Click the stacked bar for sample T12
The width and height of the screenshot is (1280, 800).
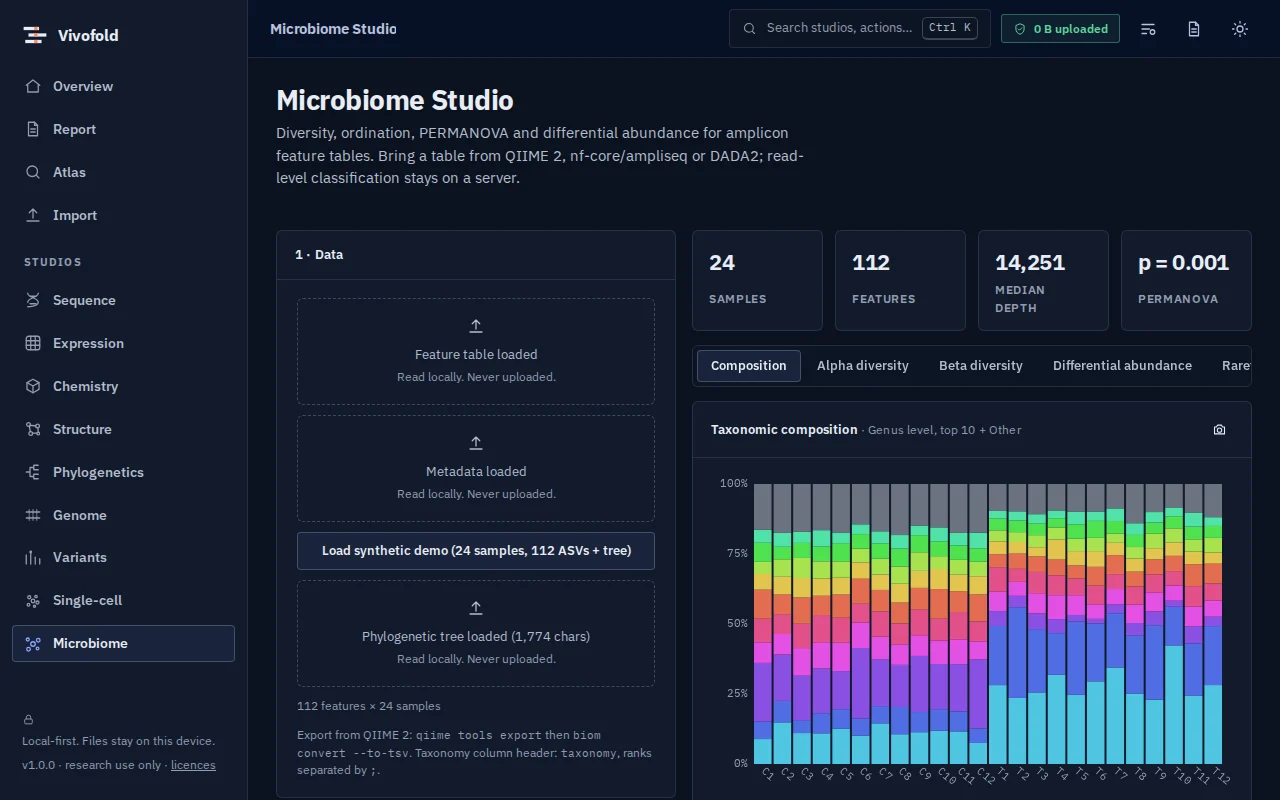(1213, 624)
